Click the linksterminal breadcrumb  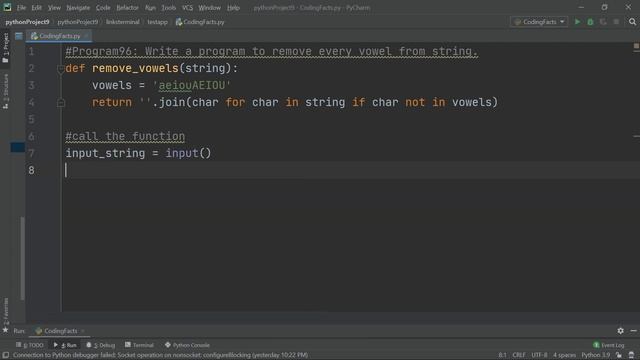122,22
